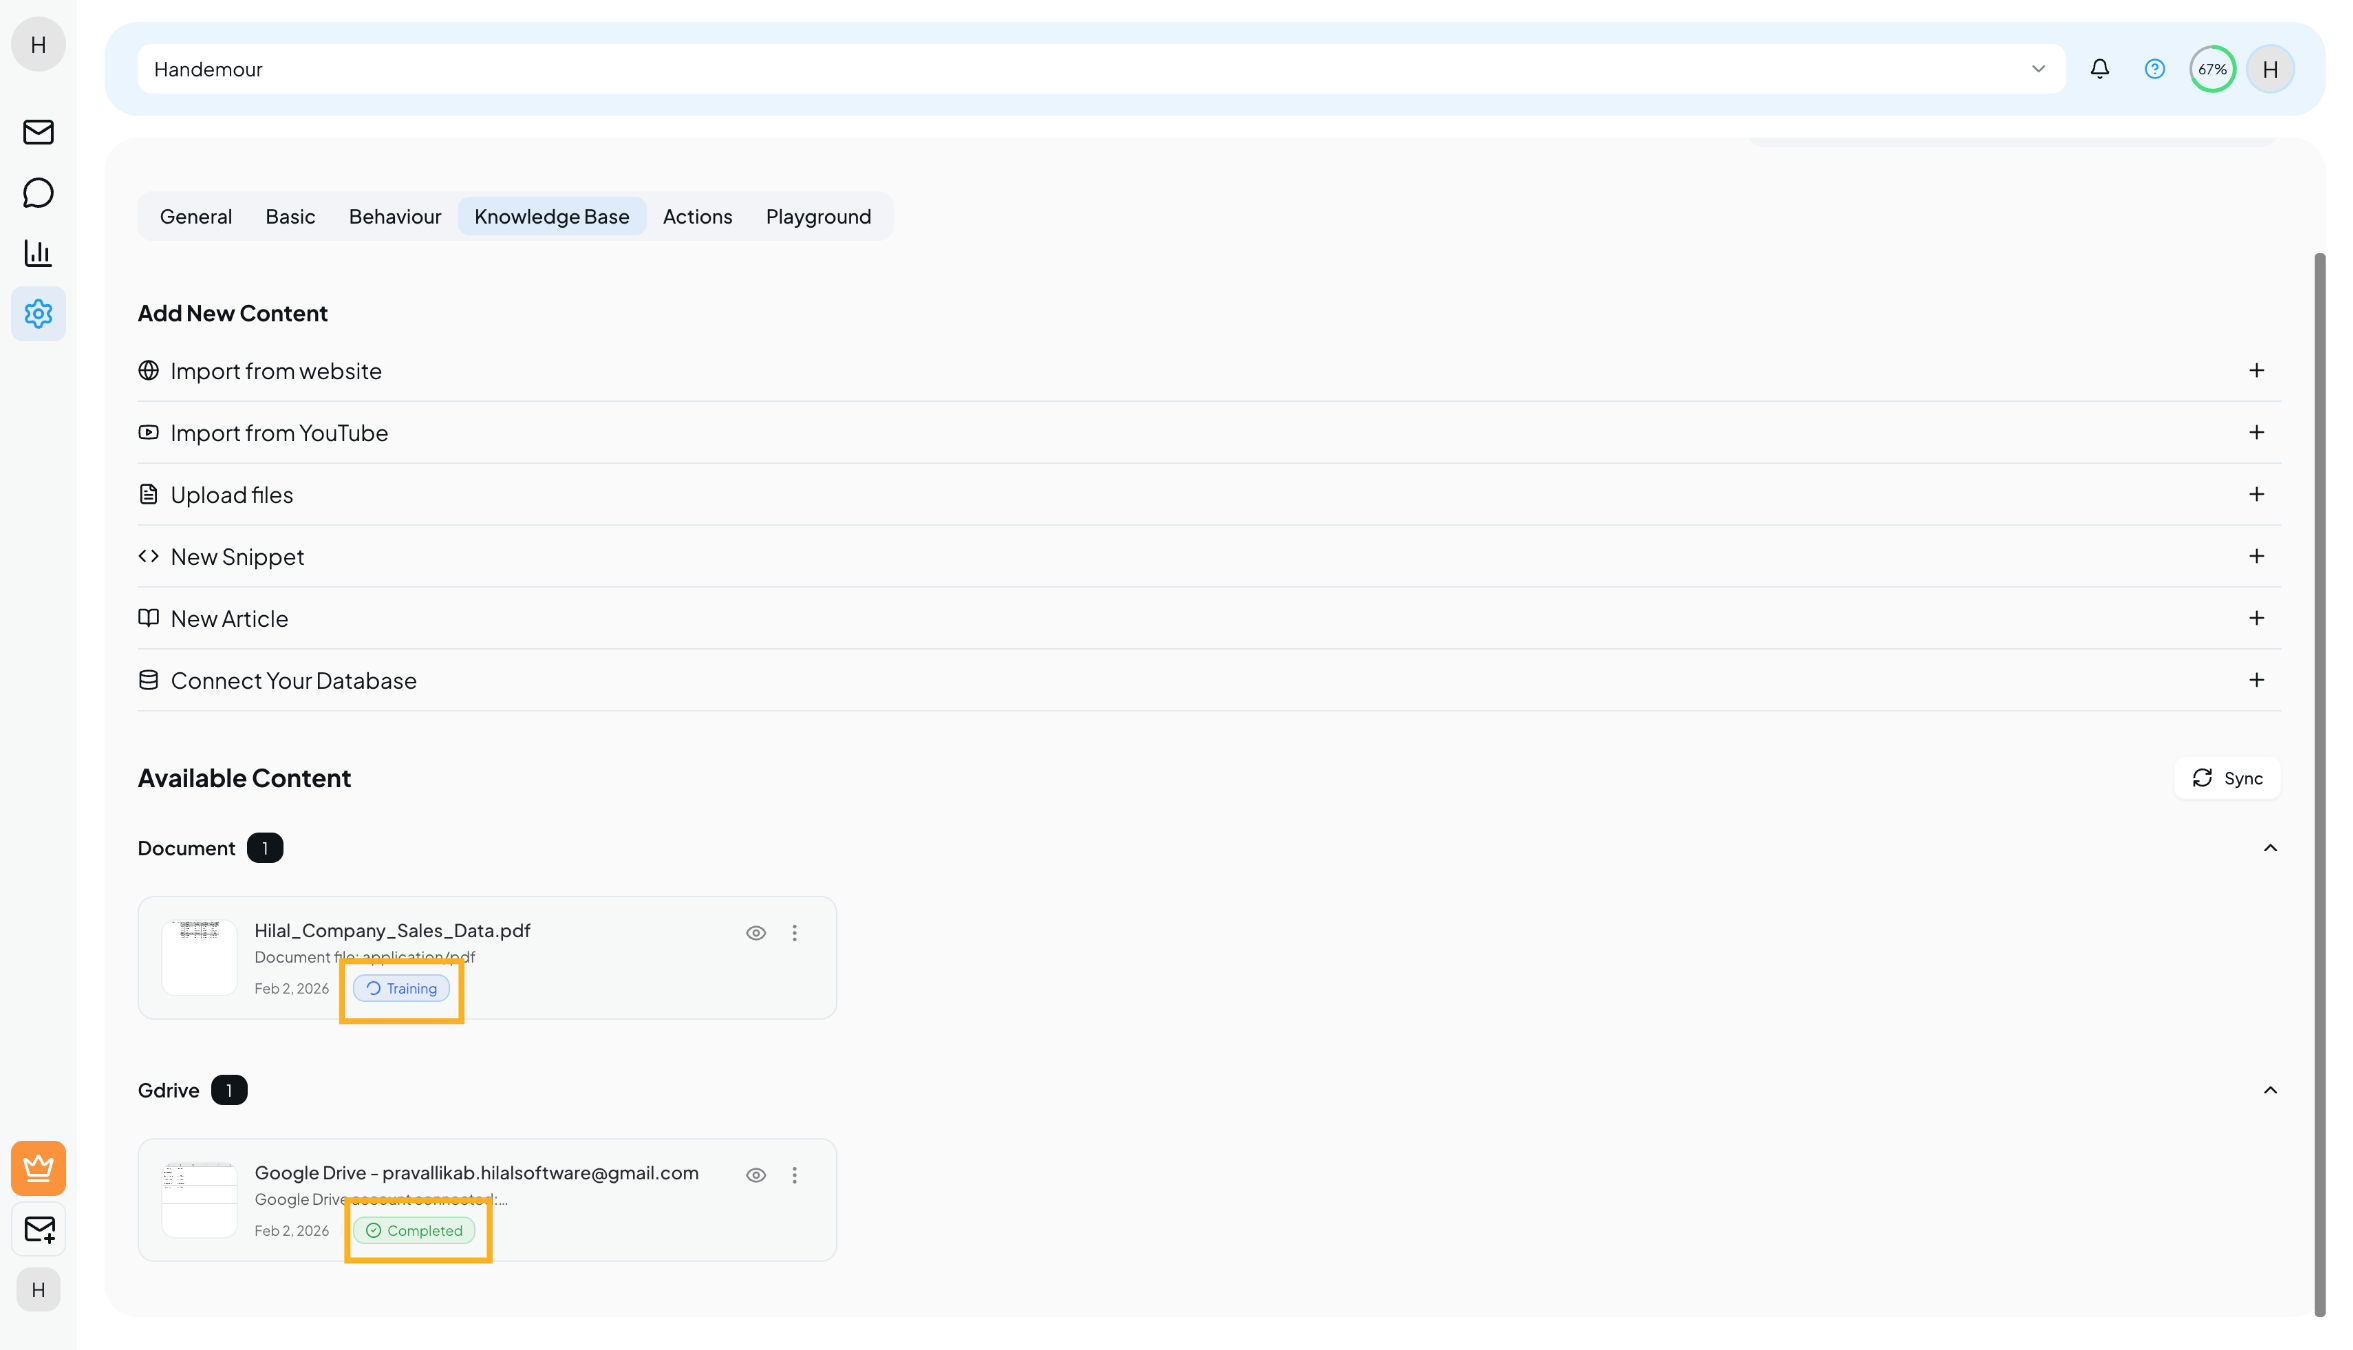The width and height of the screenshot is (2353, 1350).
Task: Open Settings from the sidebar gear icon
Action: click(38, 314)
